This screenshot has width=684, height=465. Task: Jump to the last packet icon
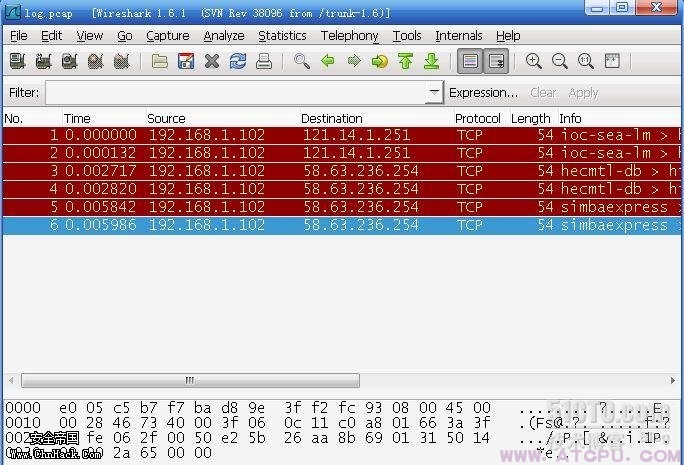[x=431, y=61]
